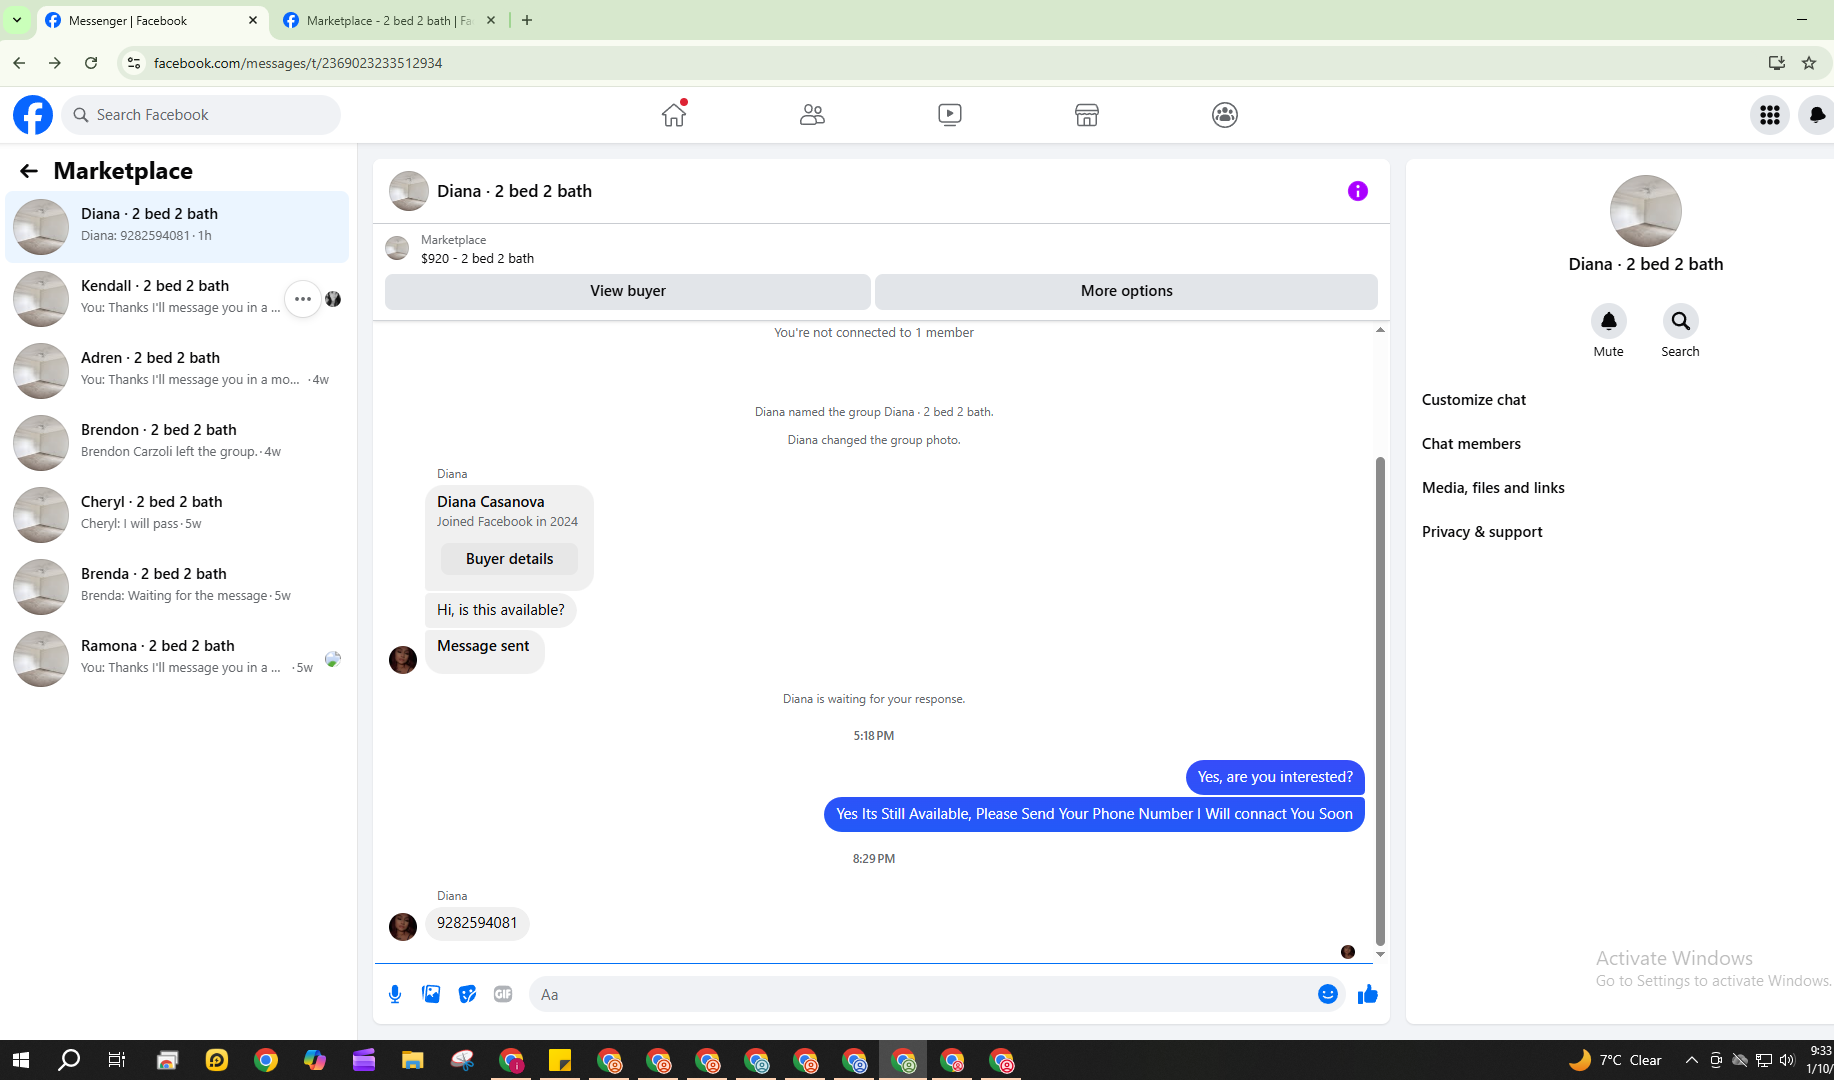Attach a photo to message
Viewport: 1834px width, 1080px height.
[431, 994]
